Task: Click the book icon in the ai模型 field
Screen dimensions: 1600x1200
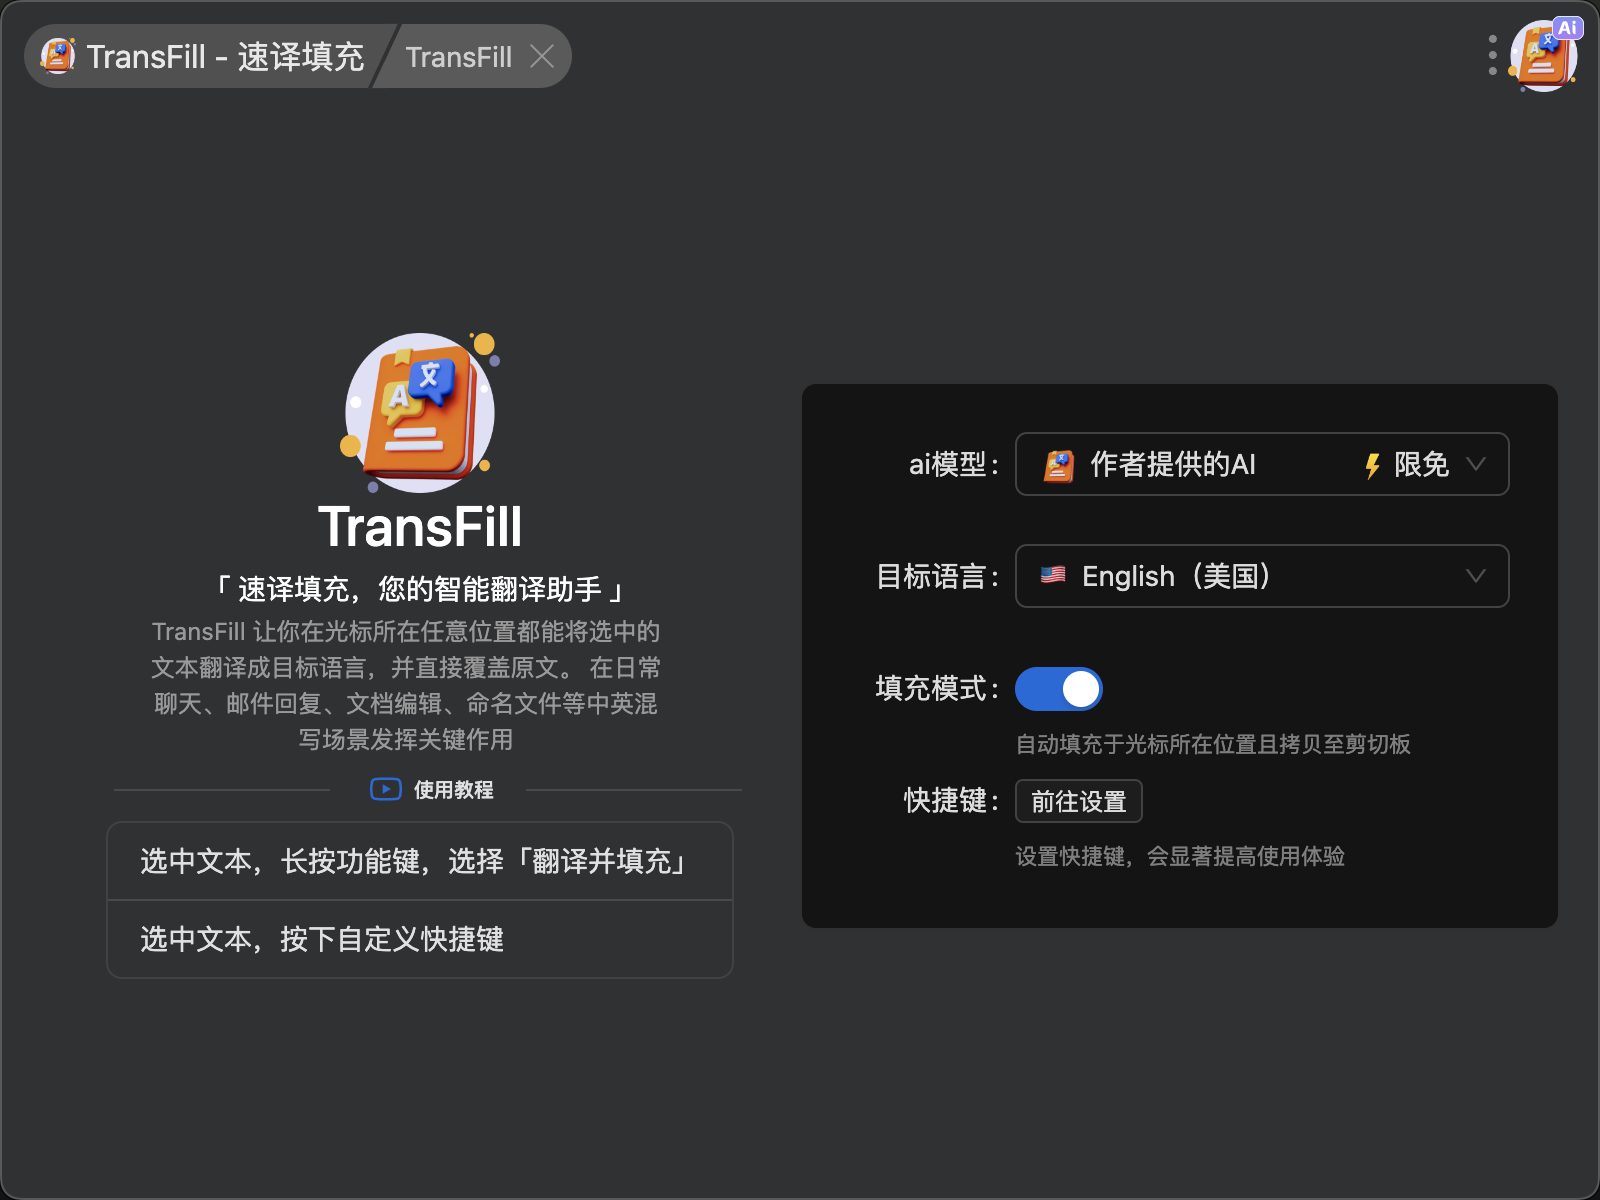Action: point(1058,465)
